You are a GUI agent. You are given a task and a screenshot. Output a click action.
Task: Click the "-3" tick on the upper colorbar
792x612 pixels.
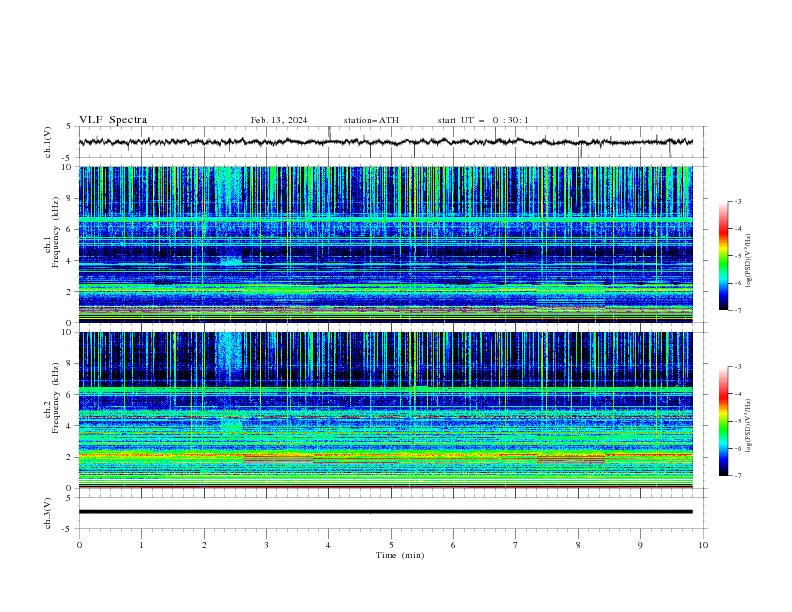(737, 201)
